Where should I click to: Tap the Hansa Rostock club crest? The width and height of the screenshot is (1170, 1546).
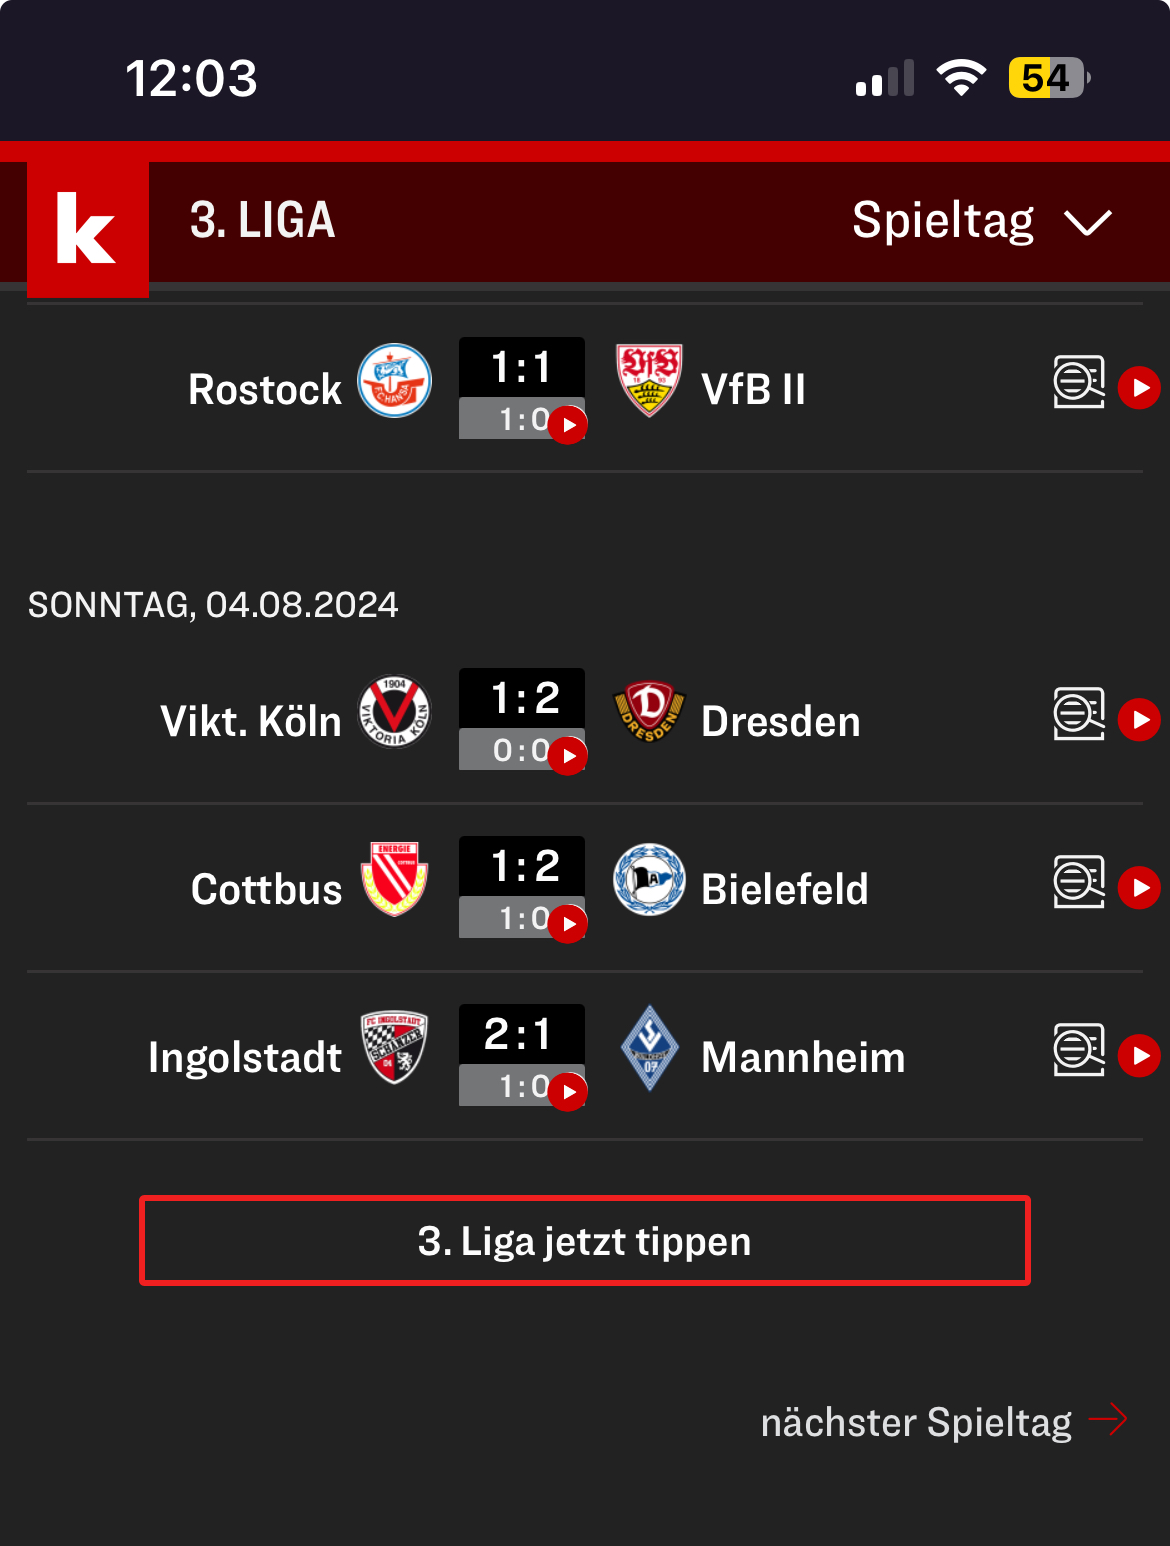(x=395, y=381)
